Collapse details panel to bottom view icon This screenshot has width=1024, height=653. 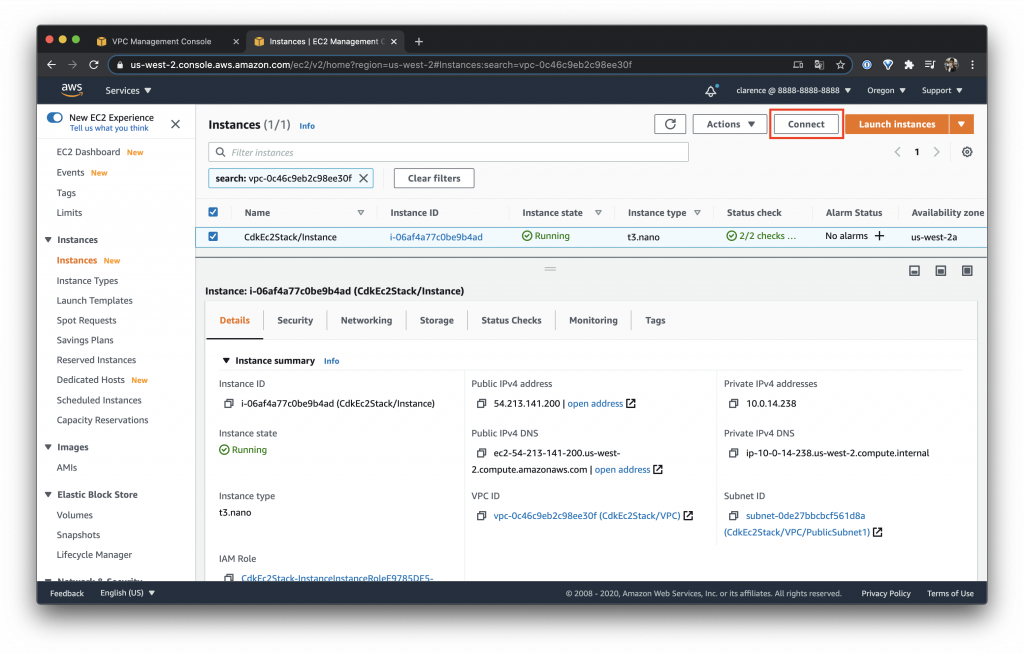pos(914,270)
